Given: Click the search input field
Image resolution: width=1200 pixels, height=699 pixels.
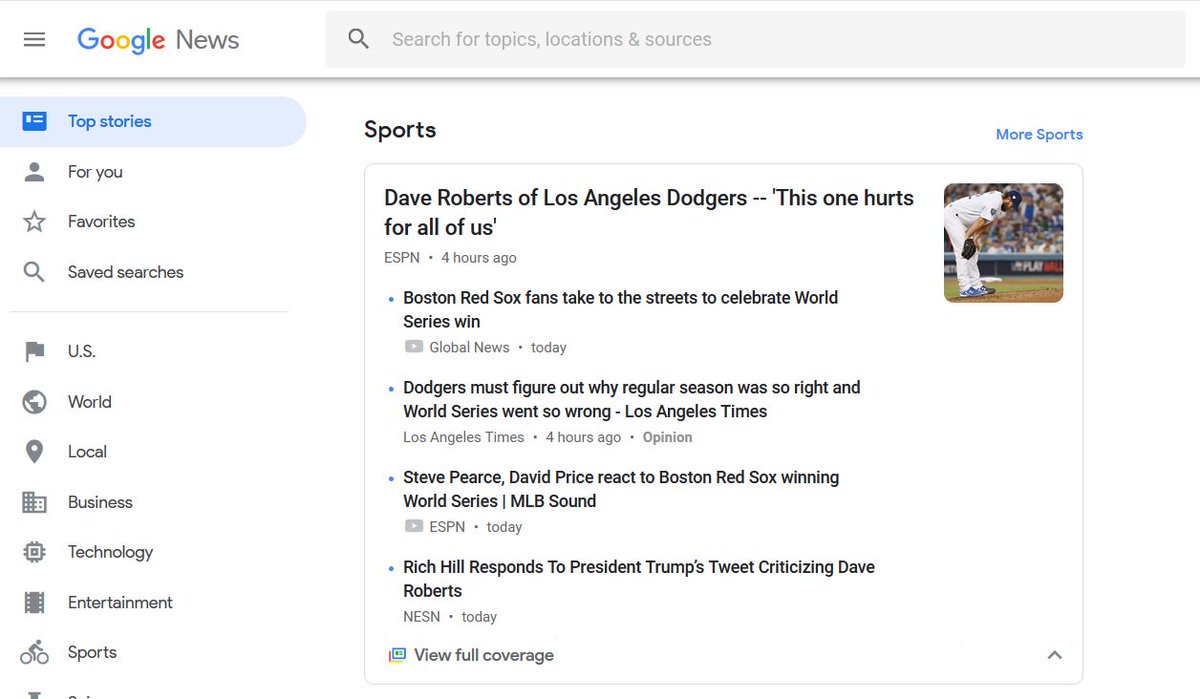Looking at the screenshot, I should pyautogui.click(x=600, y=38).
